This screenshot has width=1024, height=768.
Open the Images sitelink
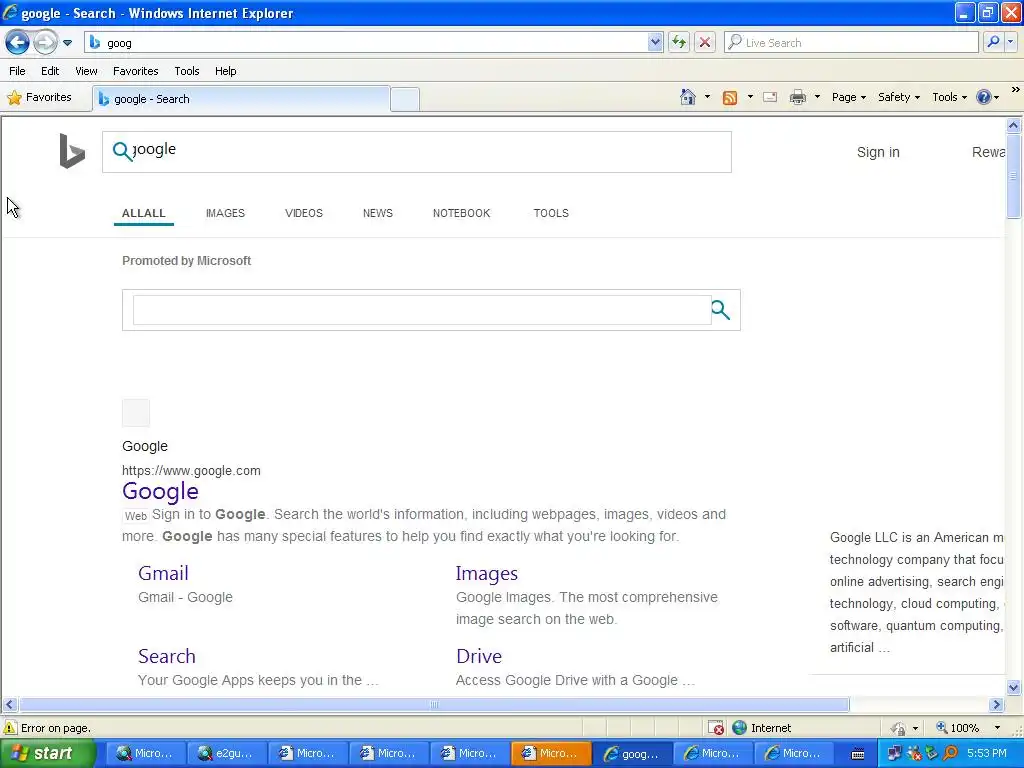click(x=487, y=573)
